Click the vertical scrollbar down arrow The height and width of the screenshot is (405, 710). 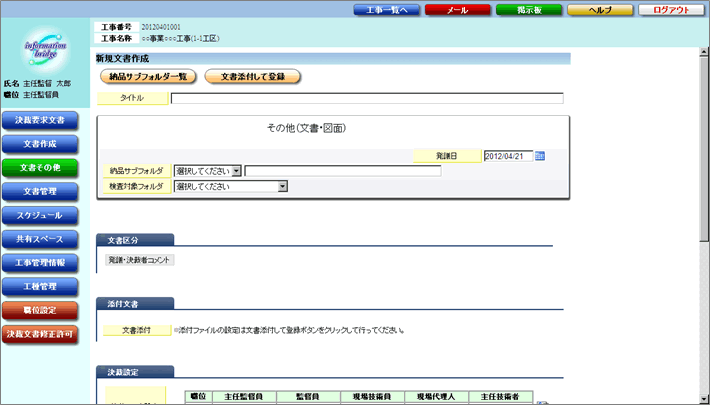[x=703, y=397]
